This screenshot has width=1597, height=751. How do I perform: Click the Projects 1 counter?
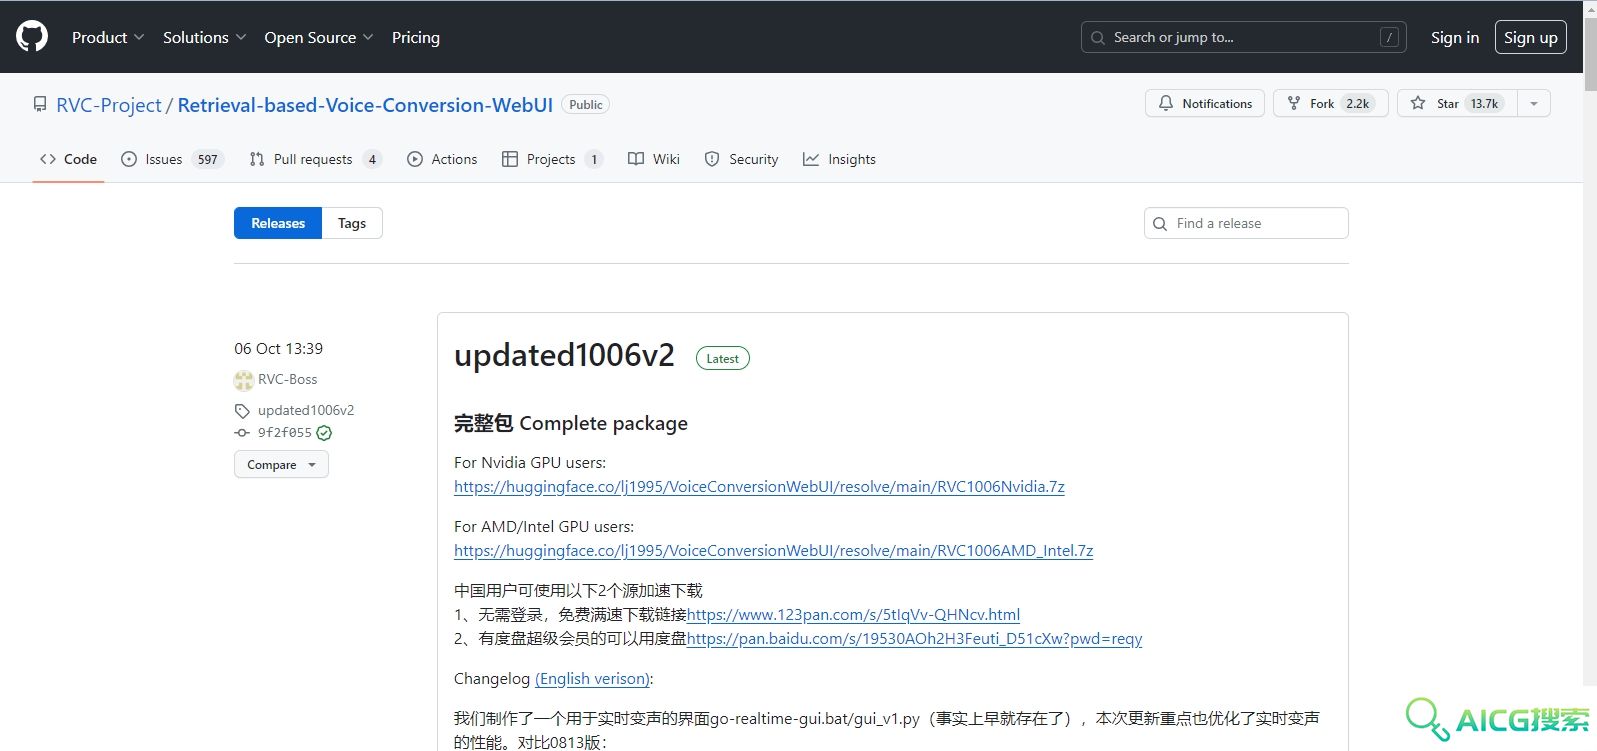point(594,159)
